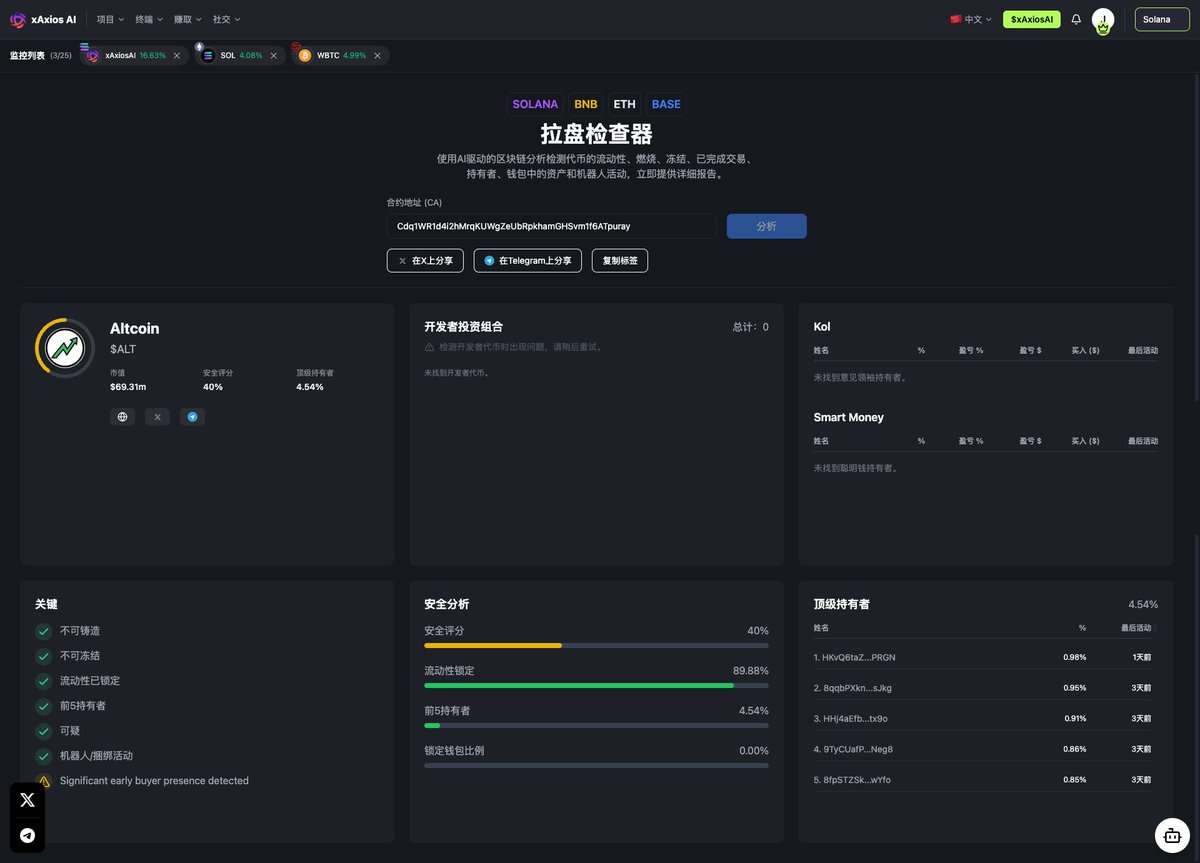Click the 分析 analyze button

[767, 226]
